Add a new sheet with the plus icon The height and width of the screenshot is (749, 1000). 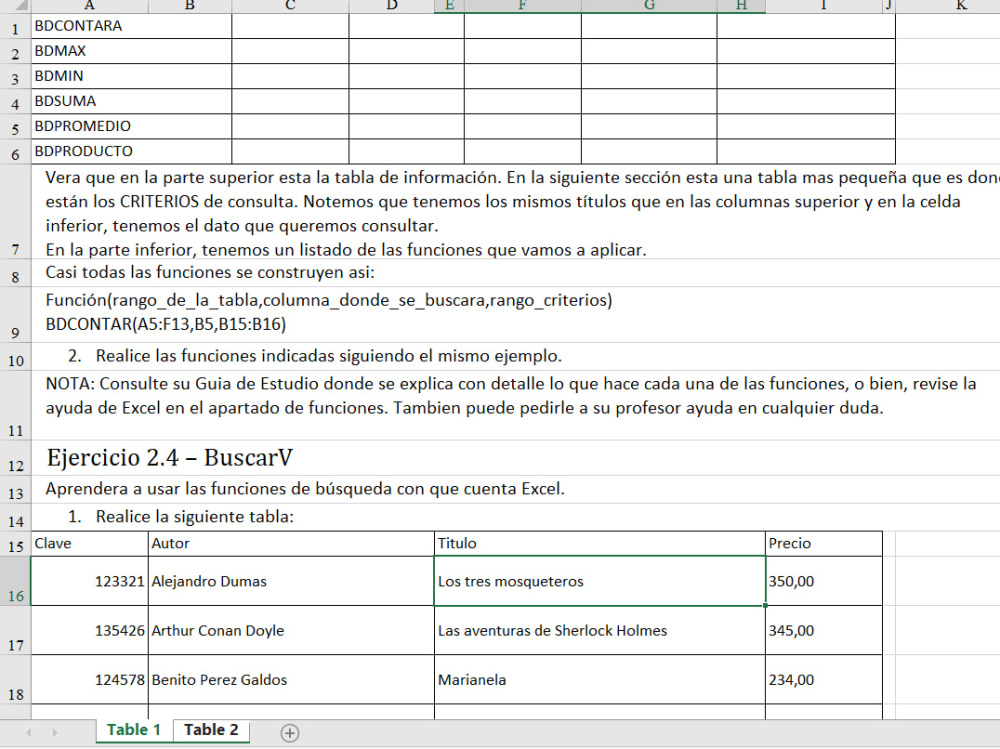pyautogui.click(x=290, y=732)
